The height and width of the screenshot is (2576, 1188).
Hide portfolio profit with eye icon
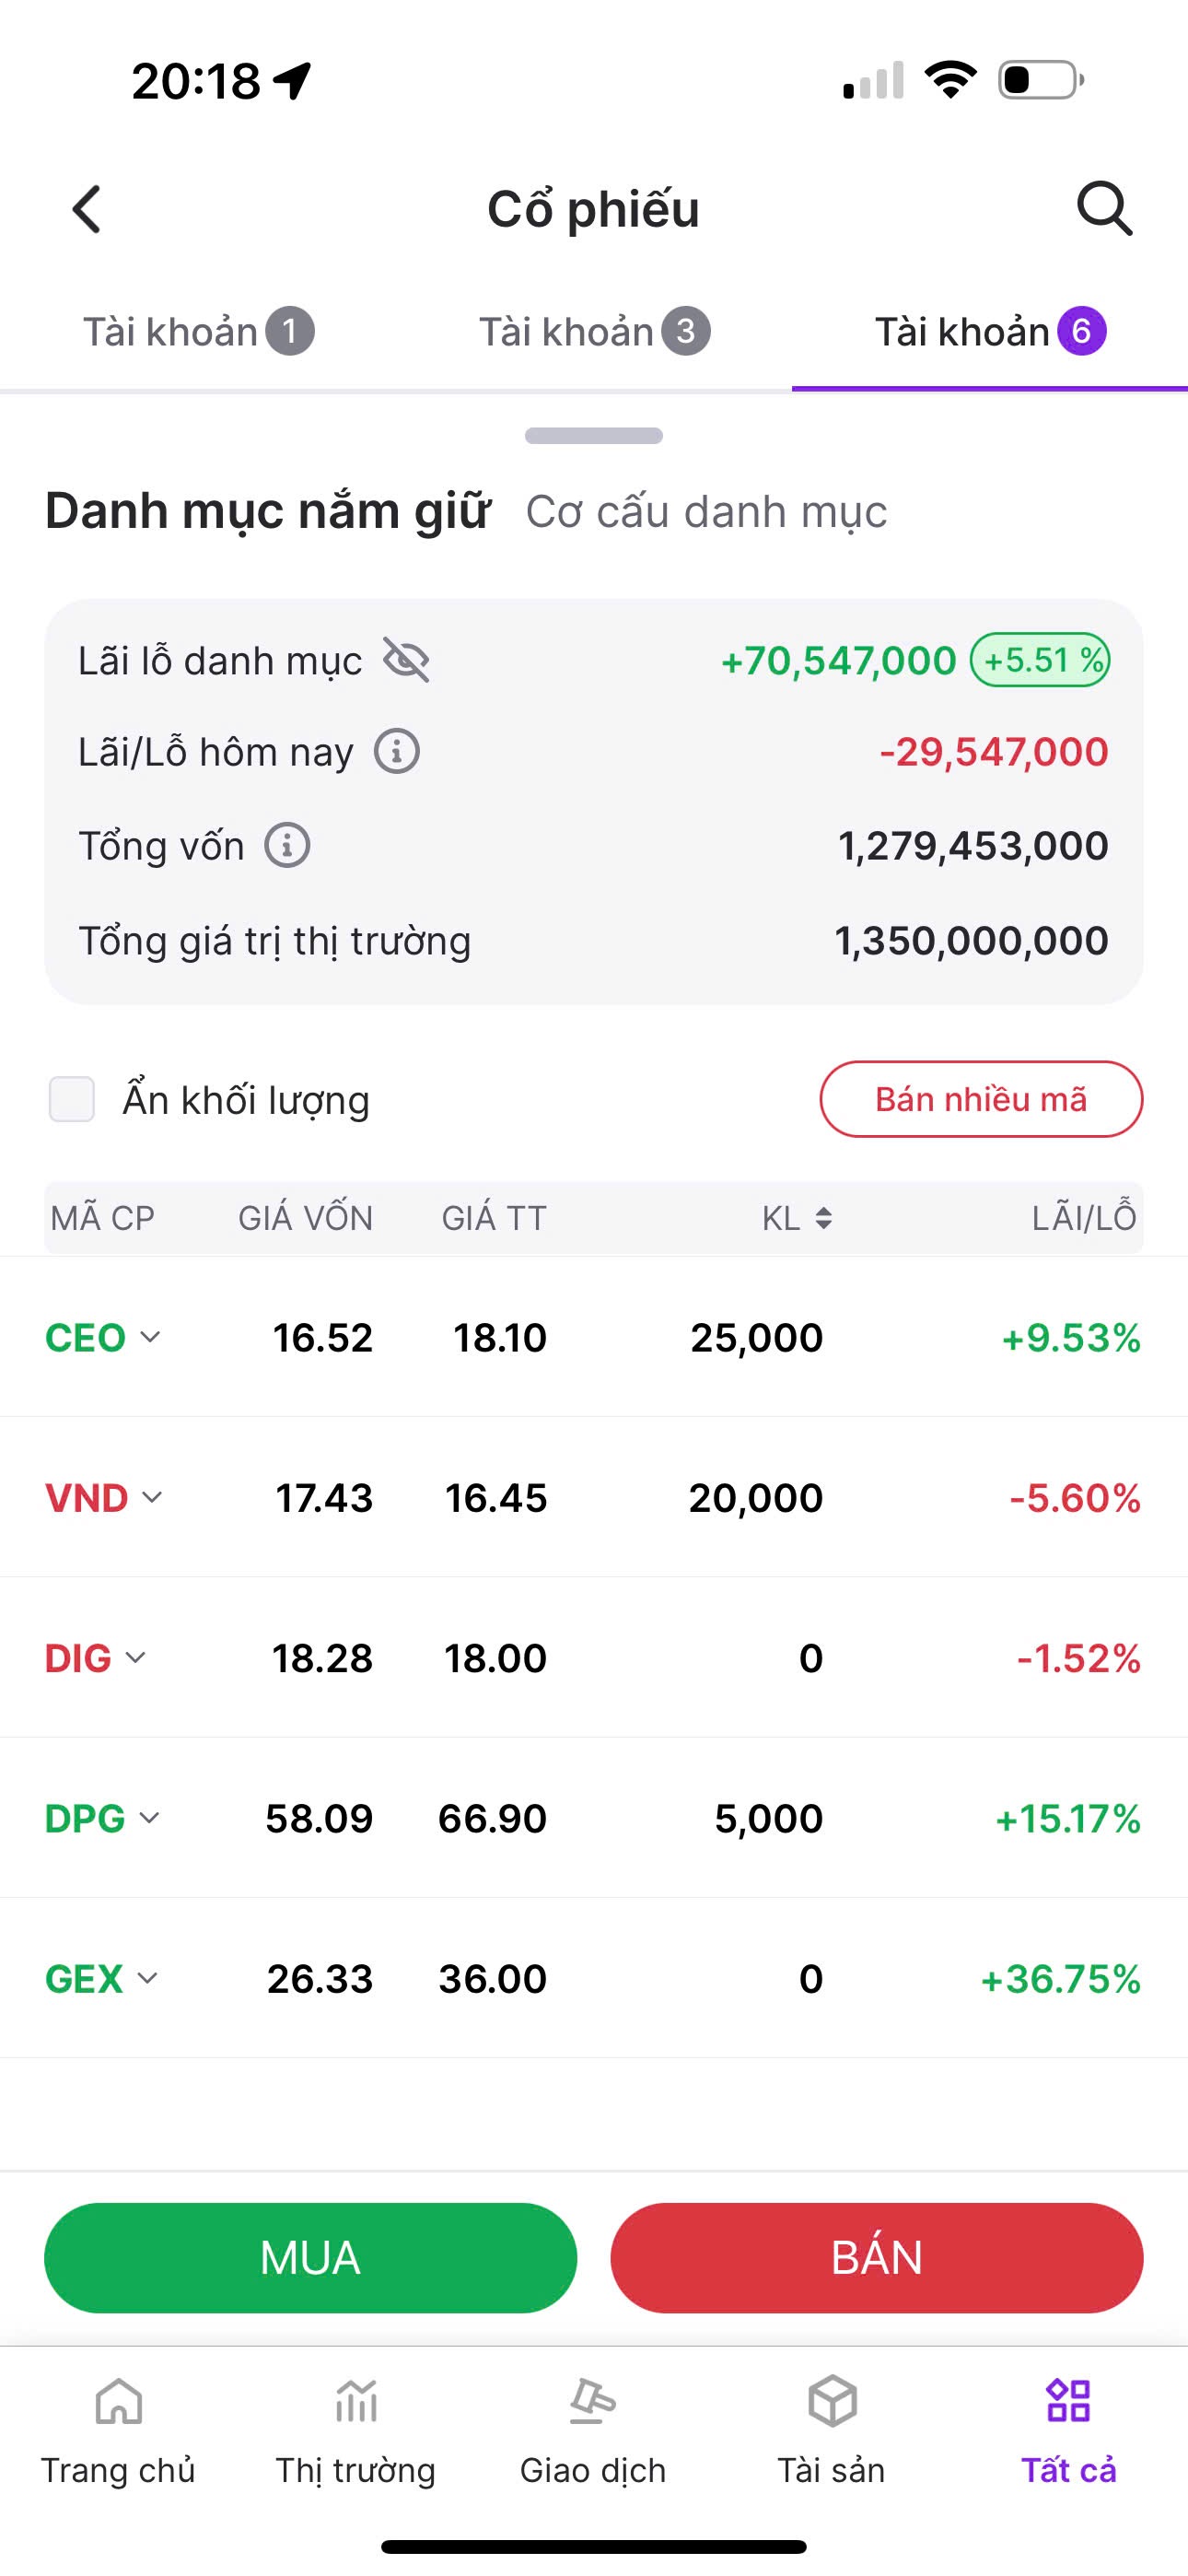[x=406, y=660]
